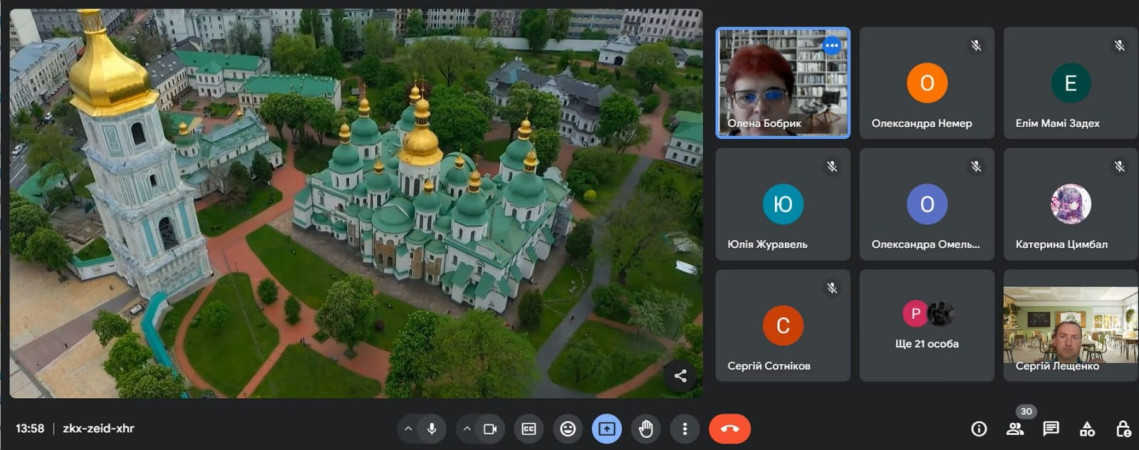Open options on Олена Бобрик's tile
The width and height of the screenshot is (1139, 450).
pyautogui.click(x=831, y=46)
